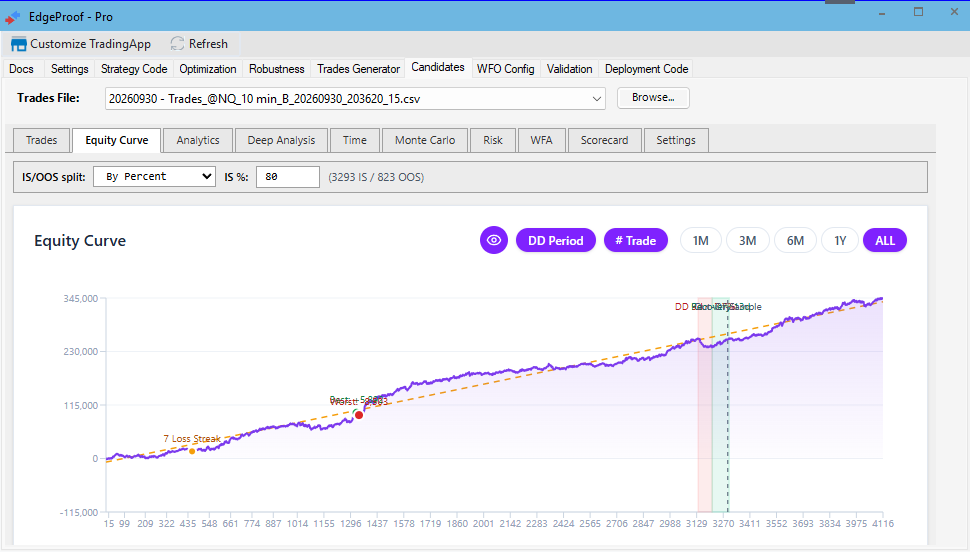Switch to the Trades Generator tab
Screen dimensions: 970x552
tap(359, 69)
